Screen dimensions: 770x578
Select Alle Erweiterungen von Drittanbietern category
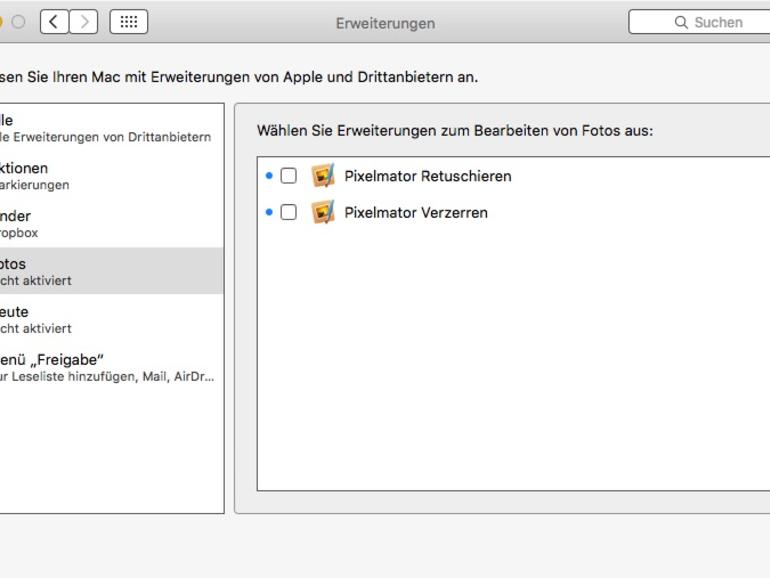(111, 128)
